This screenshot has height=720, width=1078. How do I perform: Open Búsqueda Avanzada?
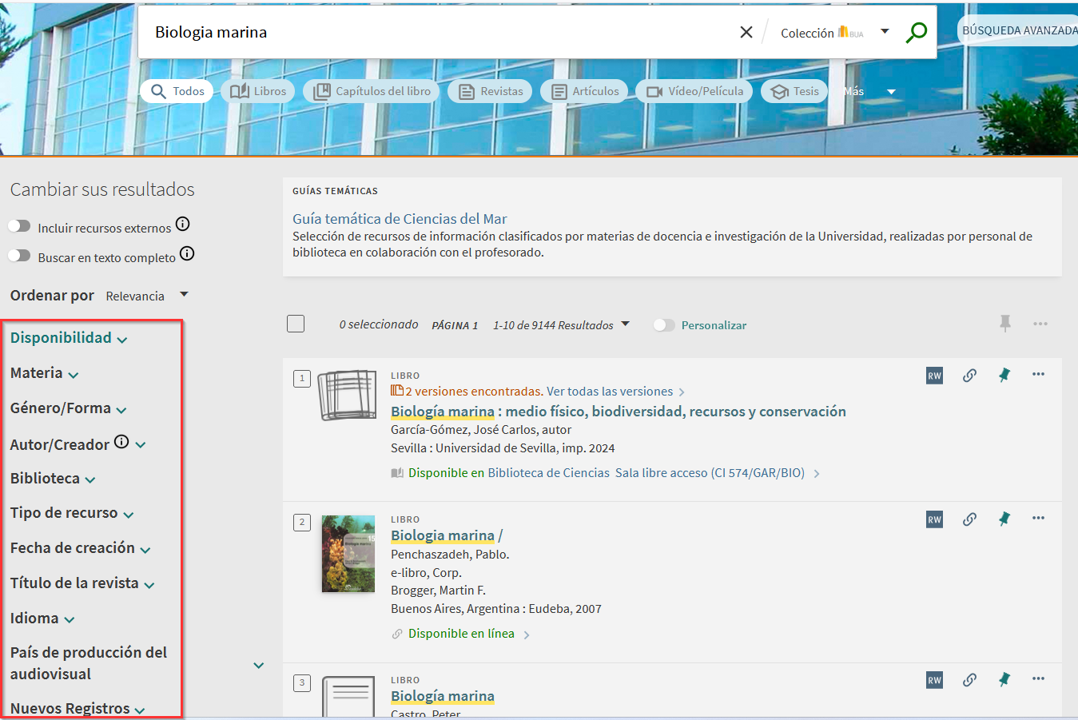[1019, 31]
